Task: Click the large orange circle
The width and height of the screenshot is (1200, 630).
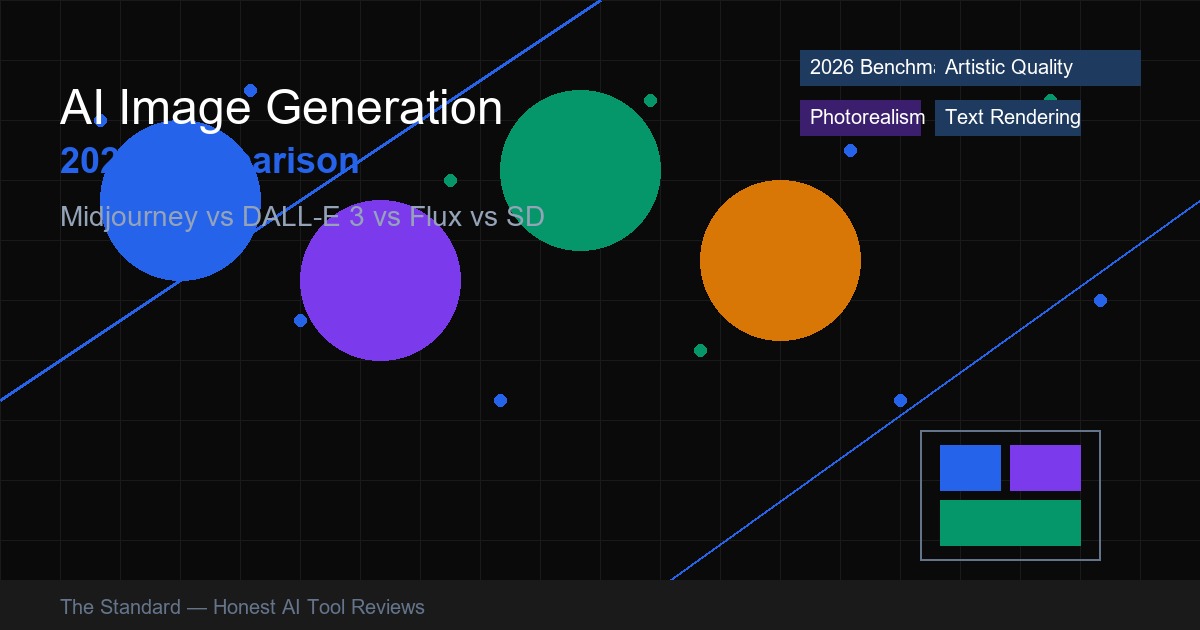Action: pyautogui.click(x=780, y=260)
